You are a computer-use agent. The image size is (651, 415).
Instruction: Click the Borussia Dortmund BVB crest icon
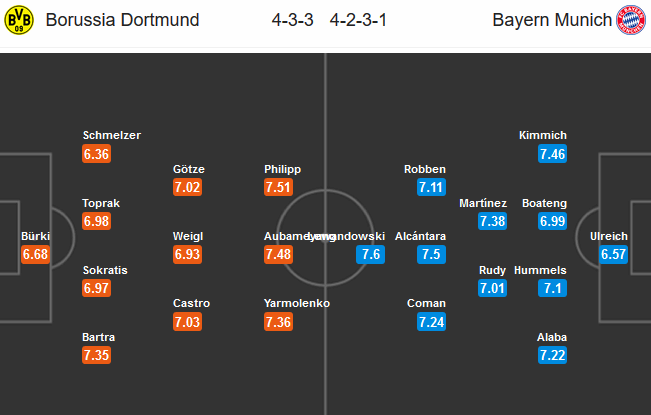19,20
